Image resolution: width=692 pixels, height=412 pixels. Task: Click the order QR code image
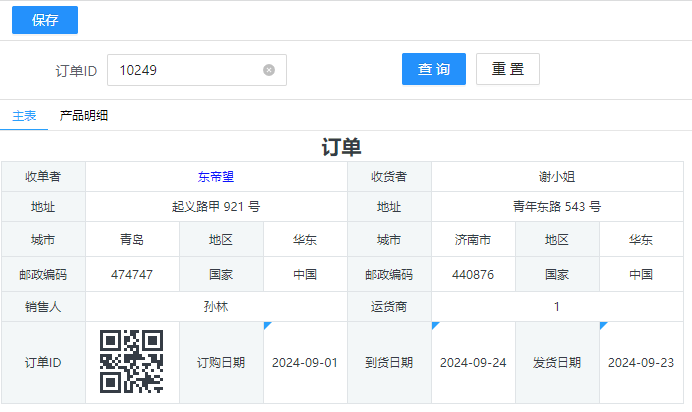click(x=132, y=362)
